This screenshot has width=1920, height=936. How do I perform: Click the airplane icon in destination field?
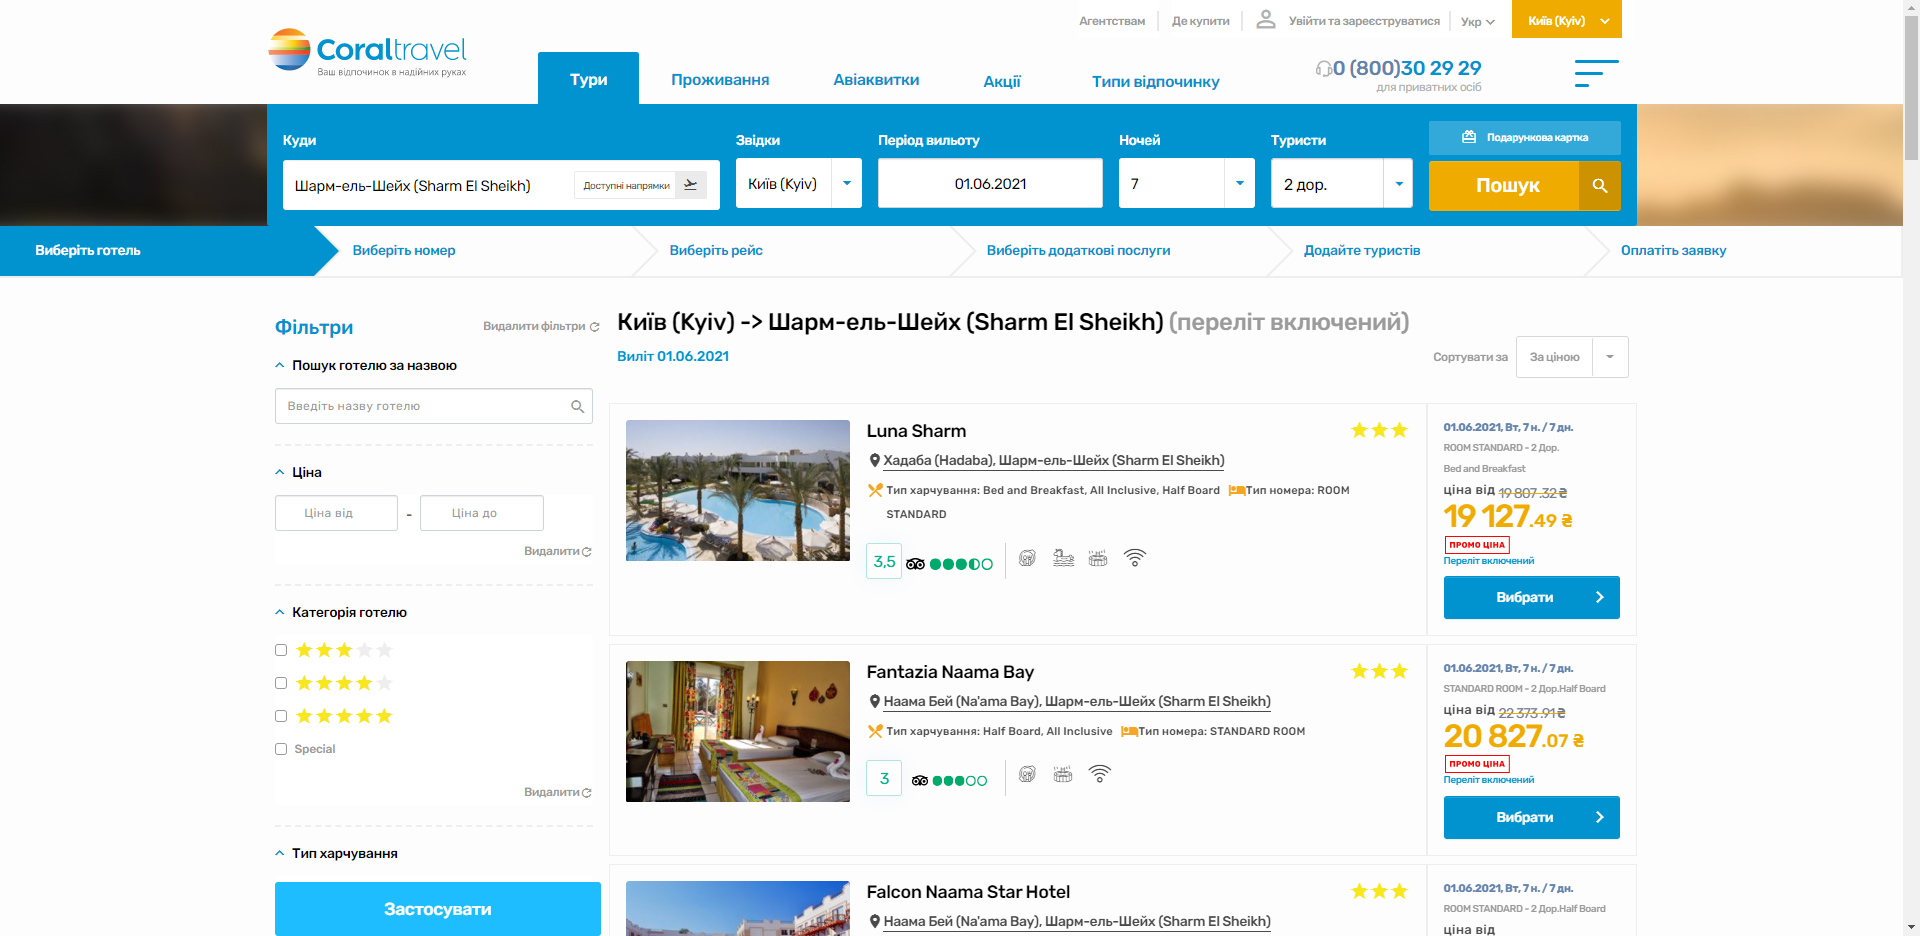click(691, 185)
